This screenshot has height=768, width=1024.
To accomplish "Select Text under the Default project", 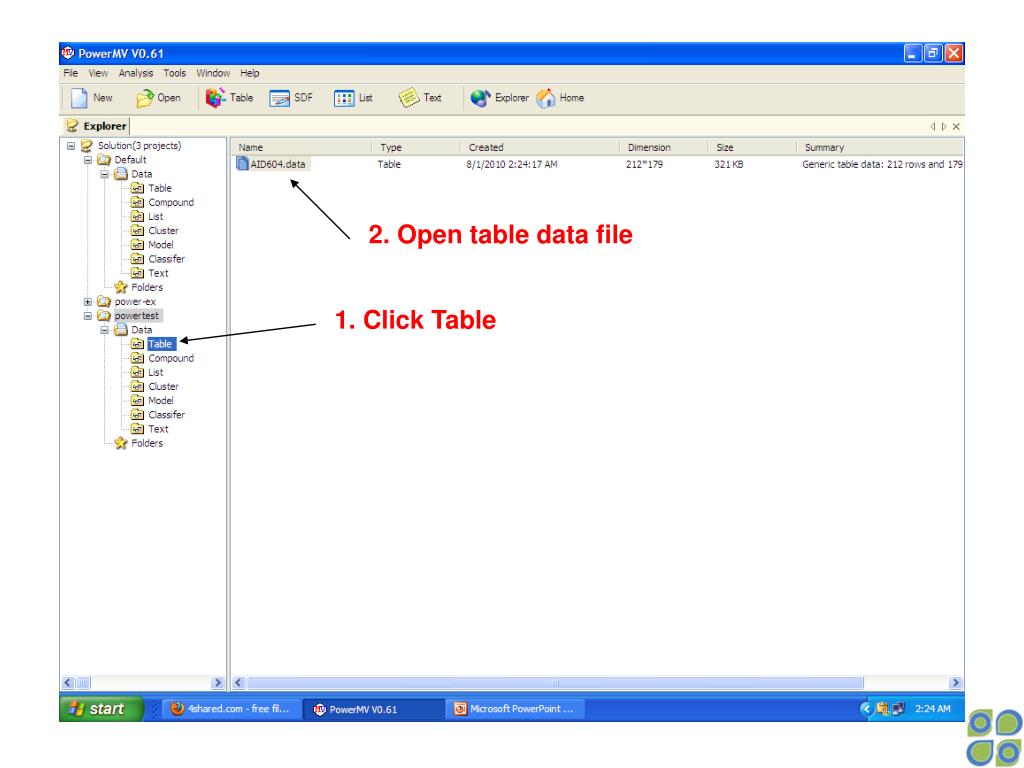I will (x=158, y=273).
